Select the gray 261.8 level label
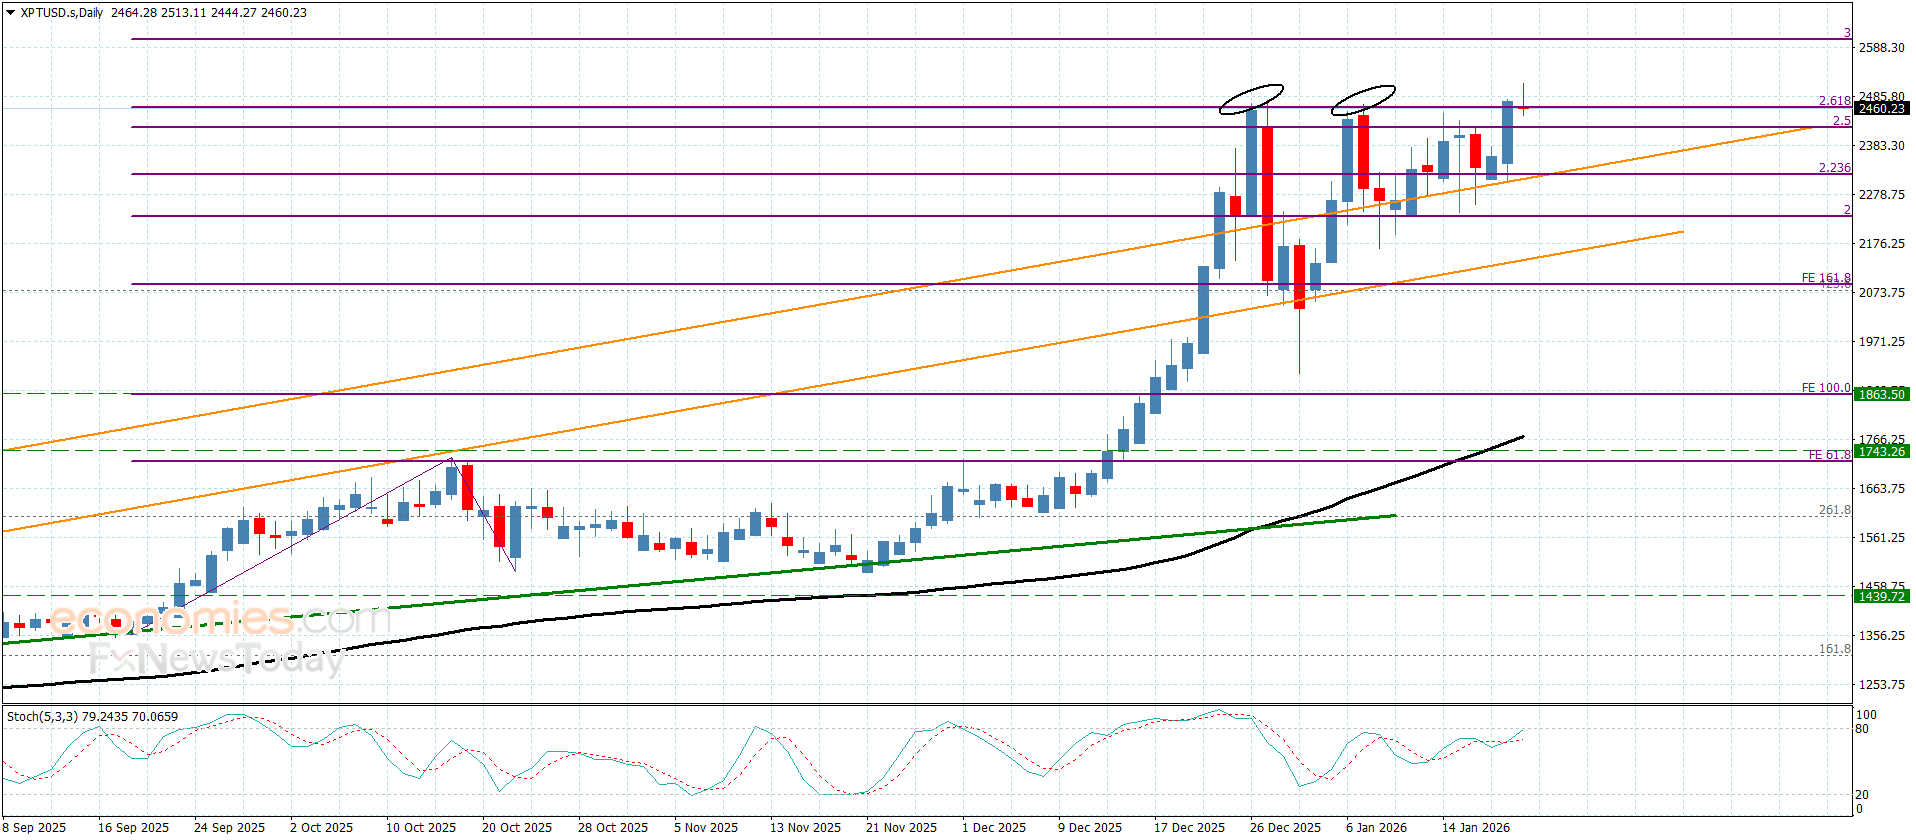This screenshot has height=840, width=1916. (x=1834, y=510)
